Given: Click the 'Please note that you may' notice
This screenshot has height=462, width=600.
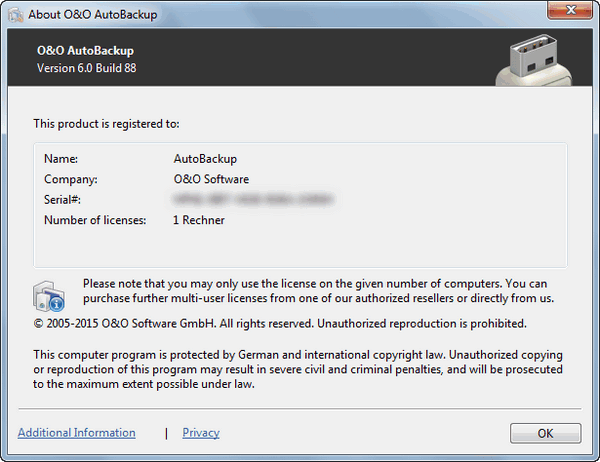Looking at the screenshot, I should [318, 291].
